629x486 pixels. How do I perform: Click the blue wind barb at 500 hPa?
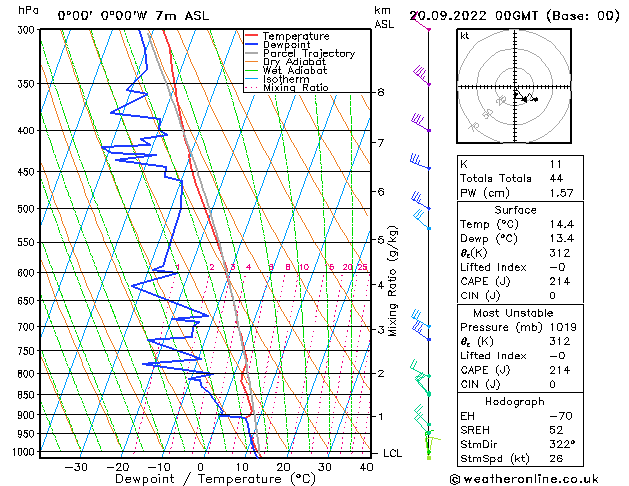420,201
